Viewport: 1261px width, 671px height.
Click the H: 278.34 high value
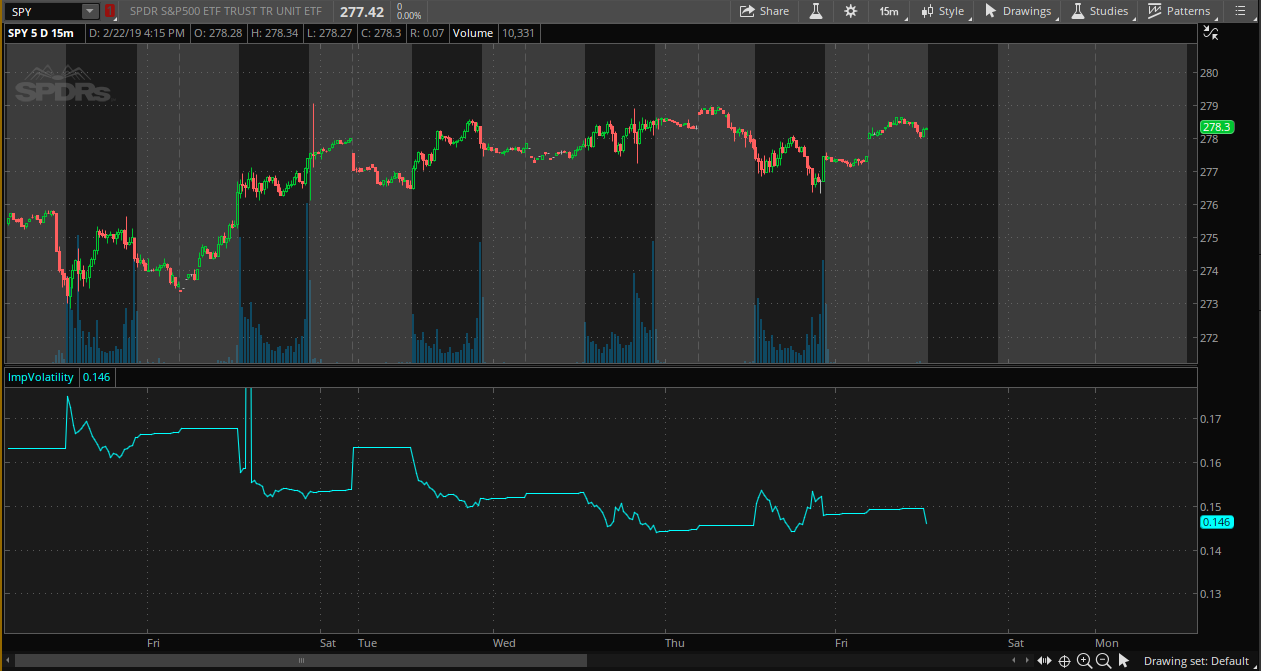[276, 33]
